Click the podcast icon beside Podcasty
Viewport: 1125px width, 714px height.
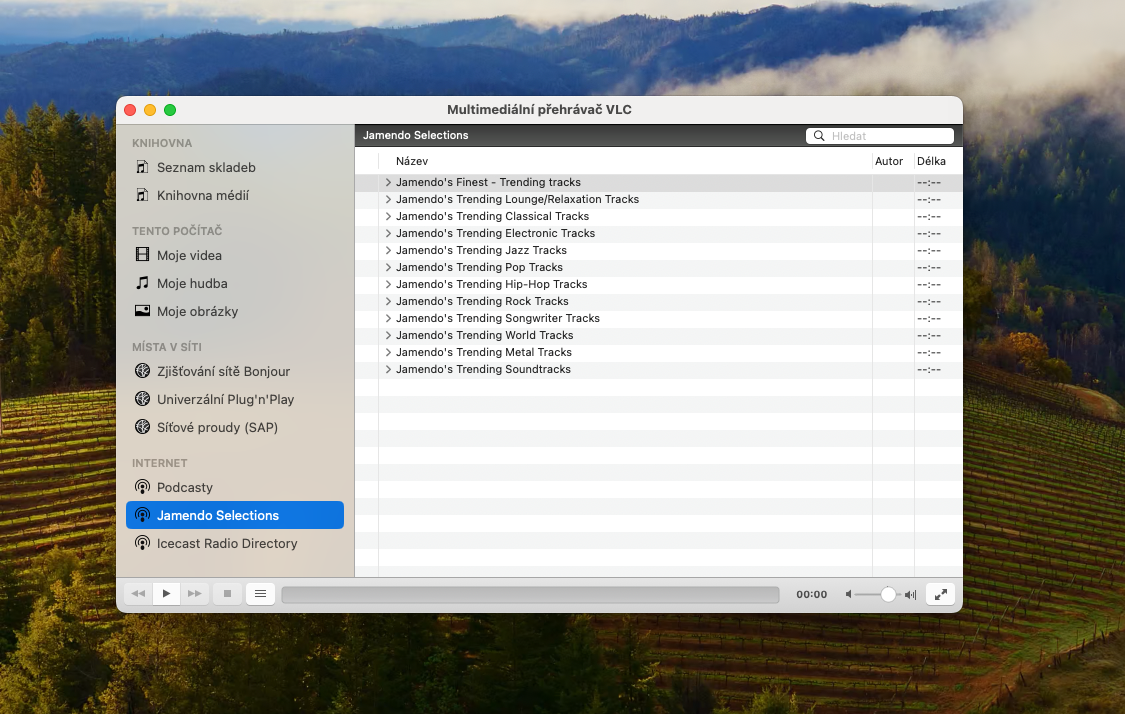(x=142, y=487)
